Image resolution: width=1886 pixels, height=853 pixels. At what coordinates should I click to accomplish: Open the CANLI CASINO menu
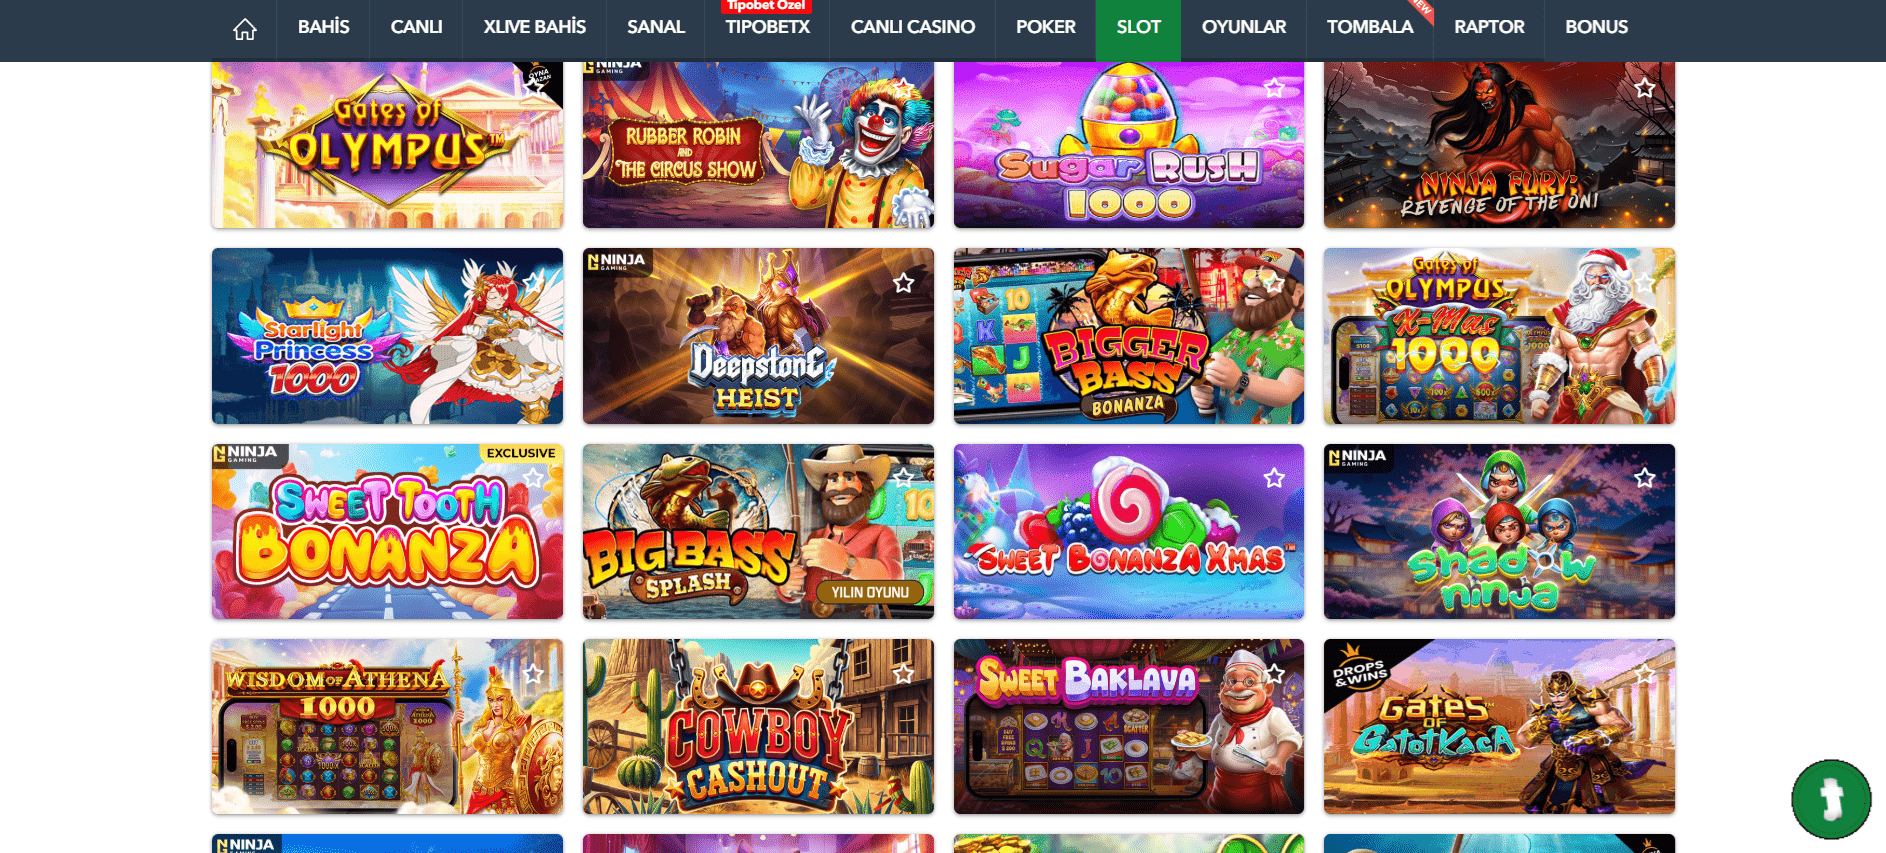[912, 27]
